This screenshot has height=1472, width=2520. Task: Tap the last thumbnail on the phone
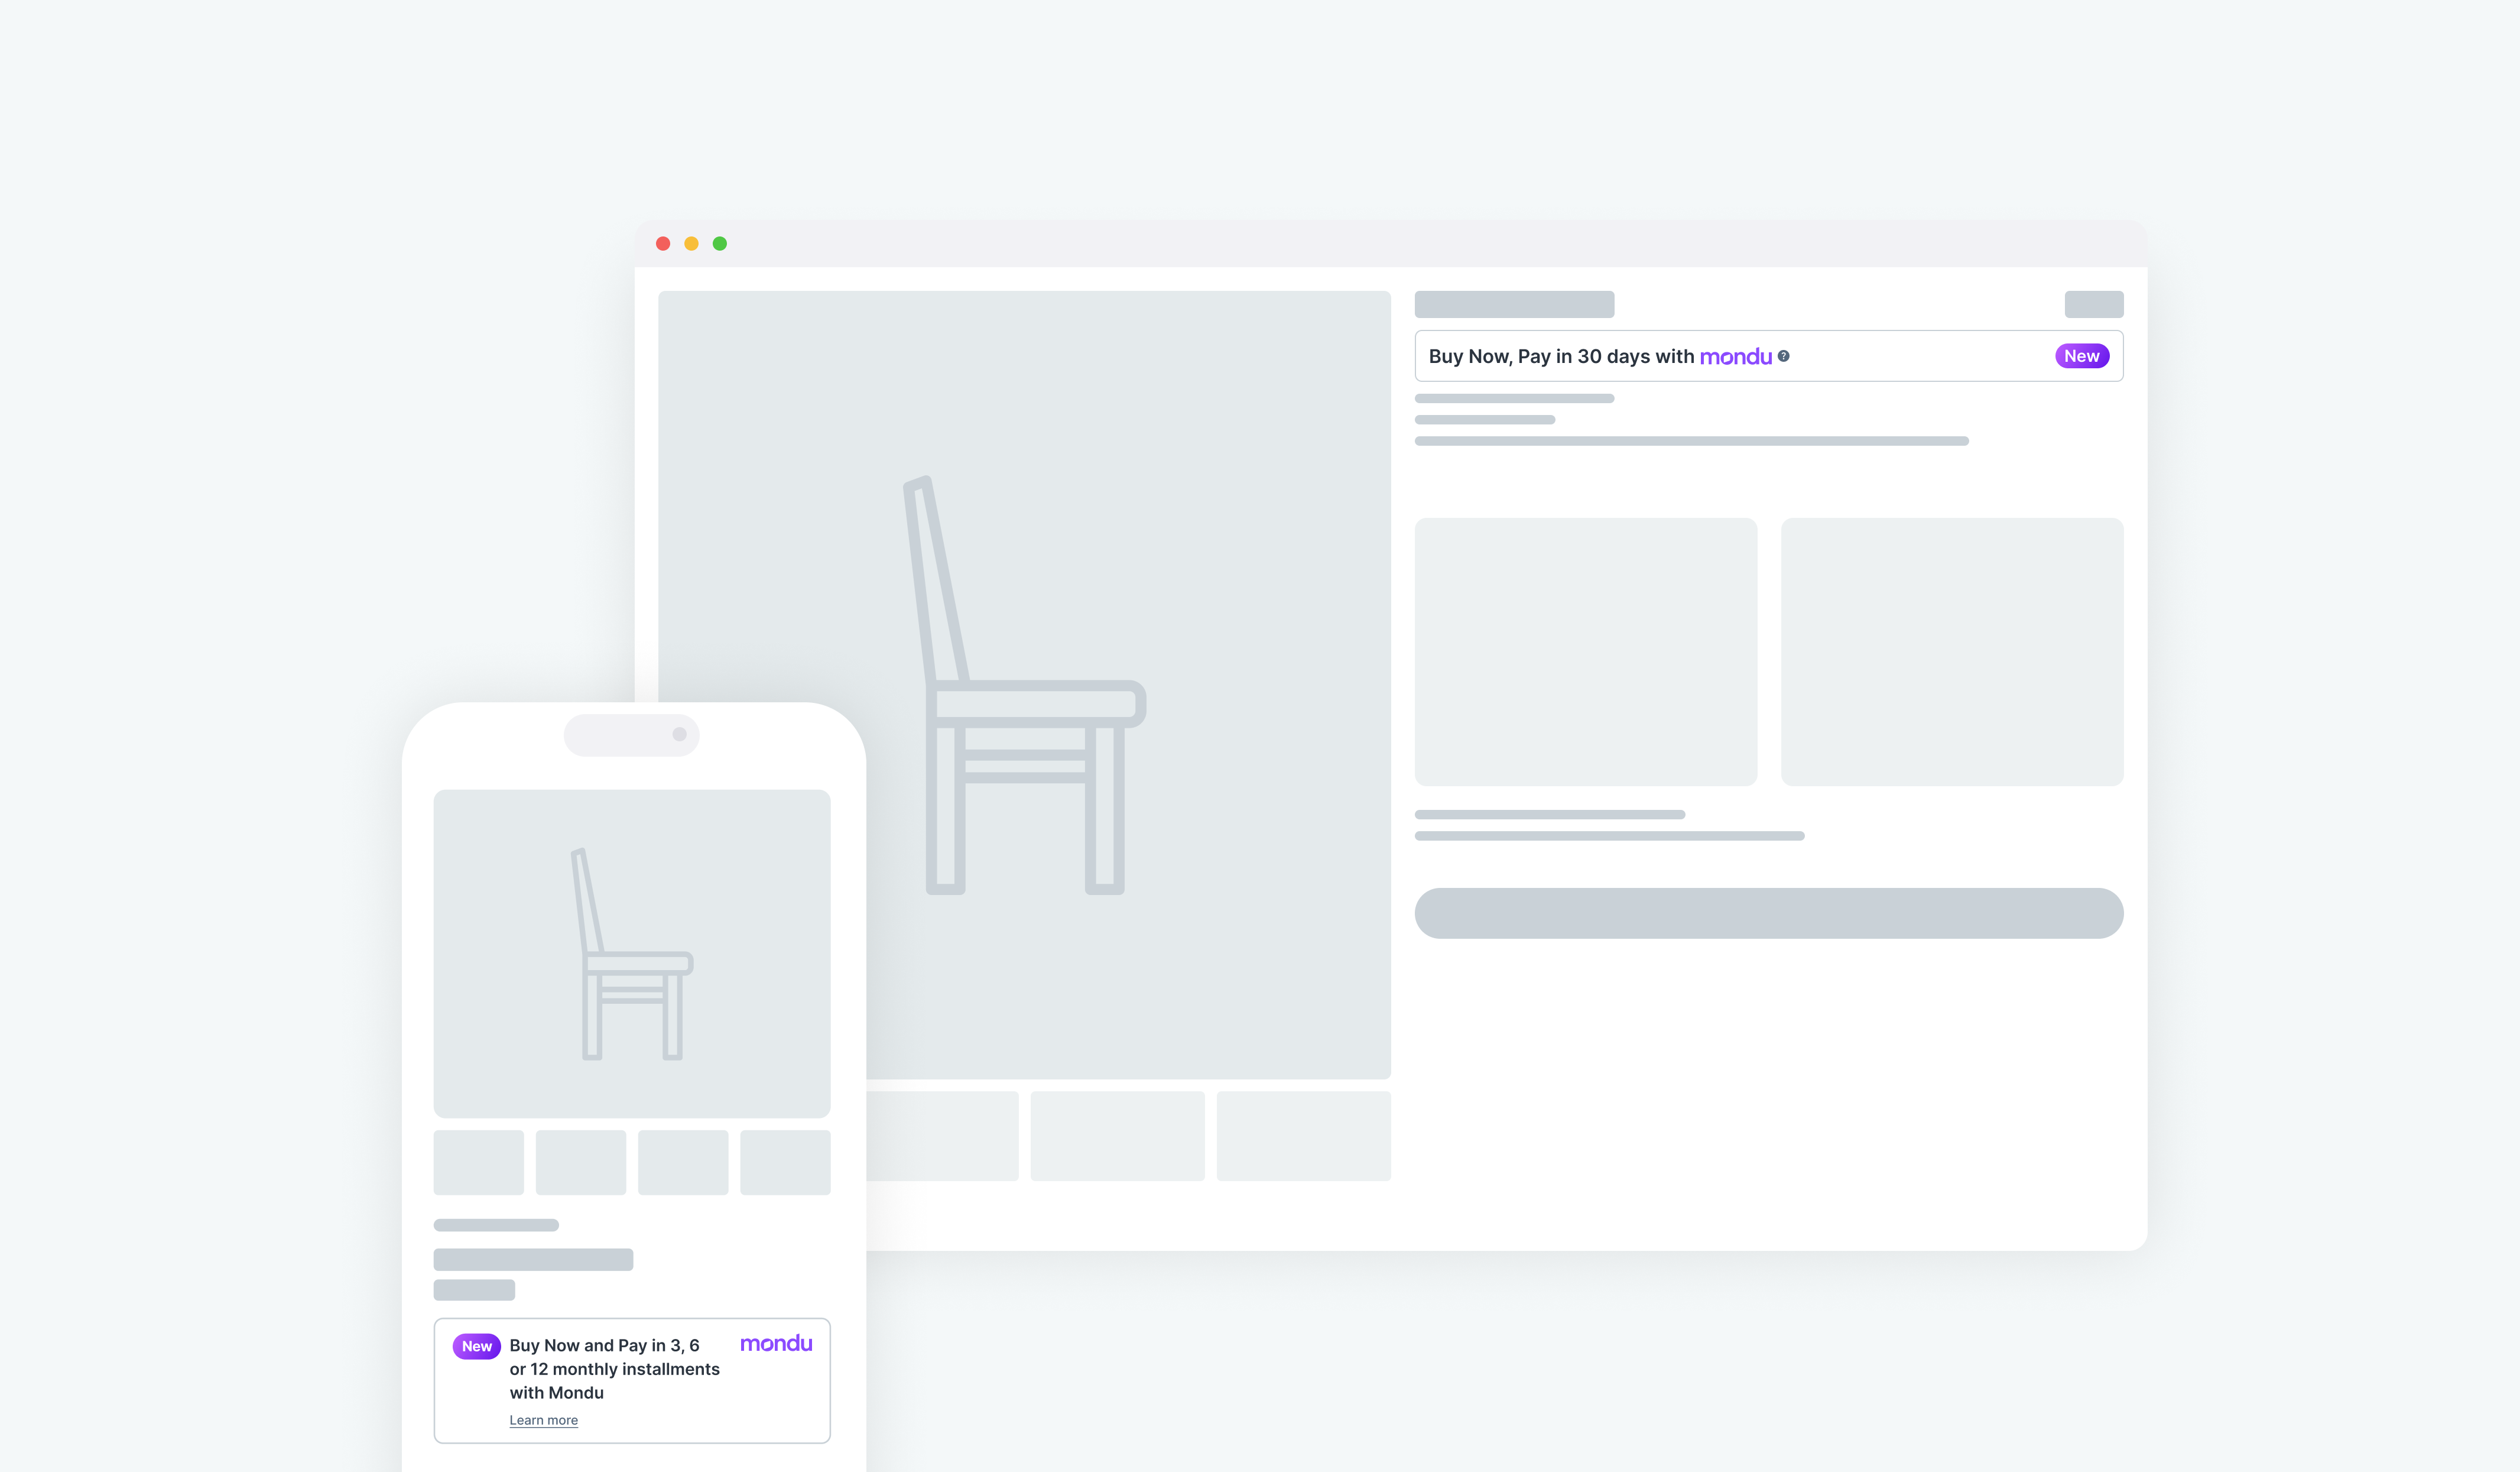coord(785,1162)
